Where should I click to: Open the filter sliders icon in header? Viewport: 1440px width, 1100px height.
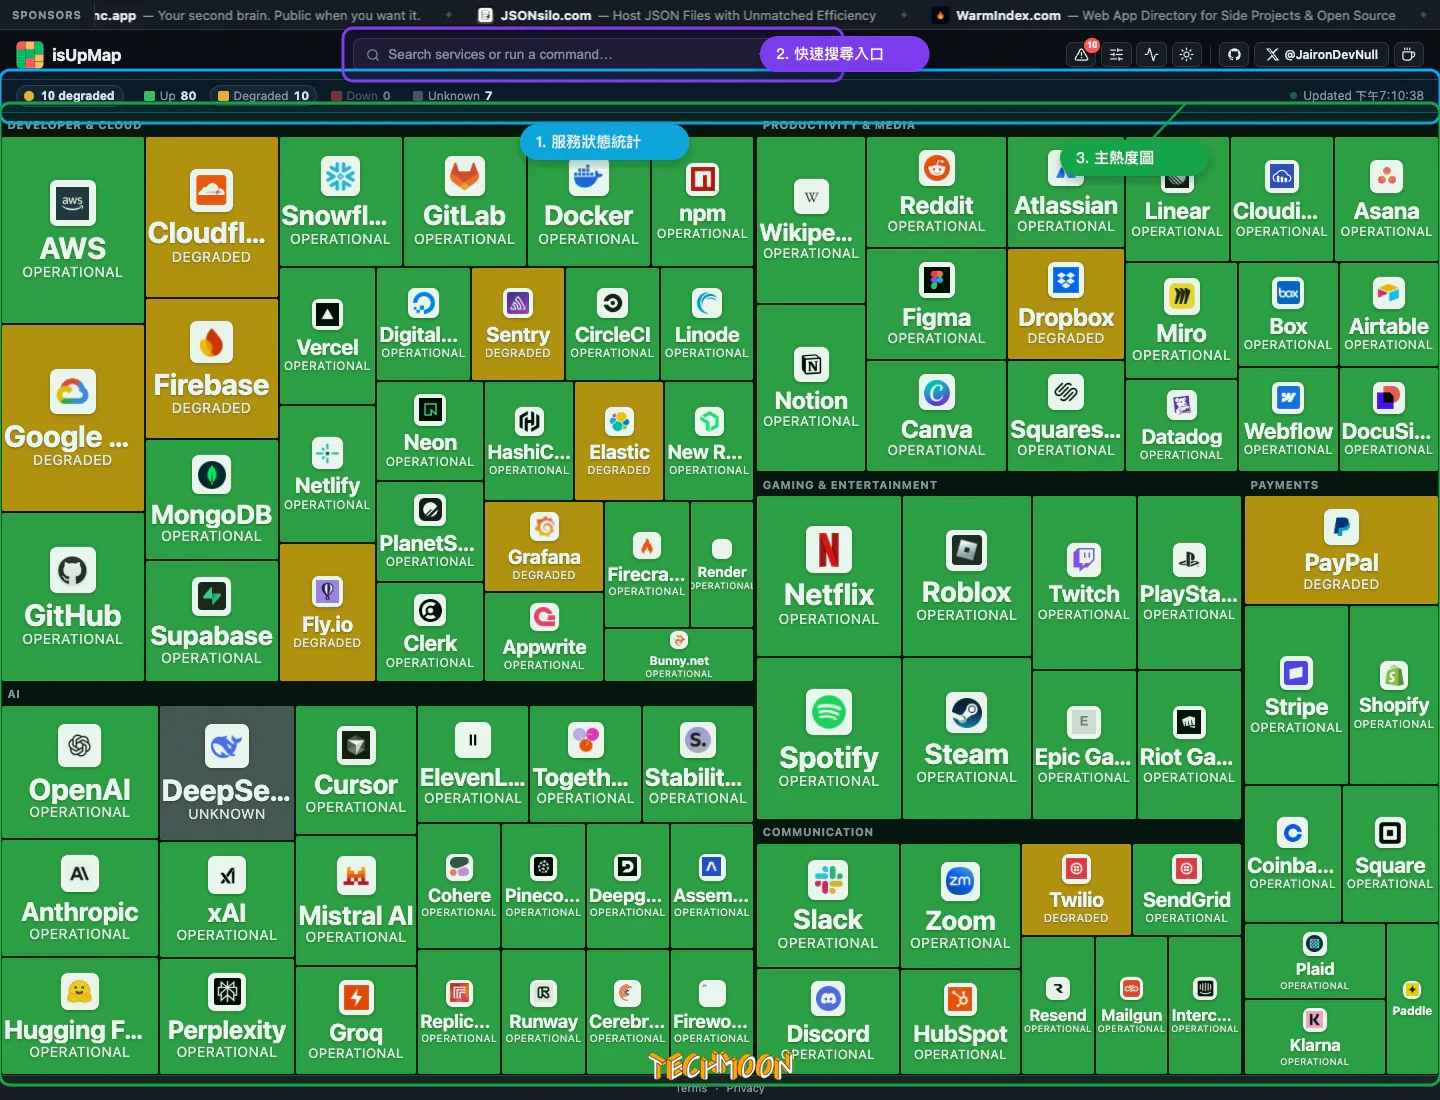[1116, 54]
